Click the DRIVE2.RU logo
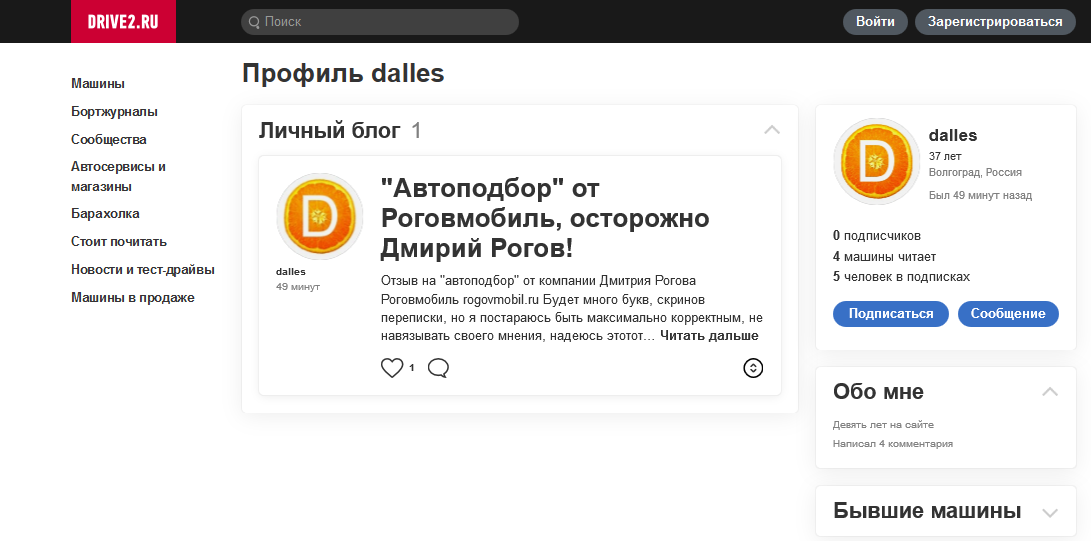The height and width of the screenshot is (548, 1092). pyautogui.click(x=123, y=22)
